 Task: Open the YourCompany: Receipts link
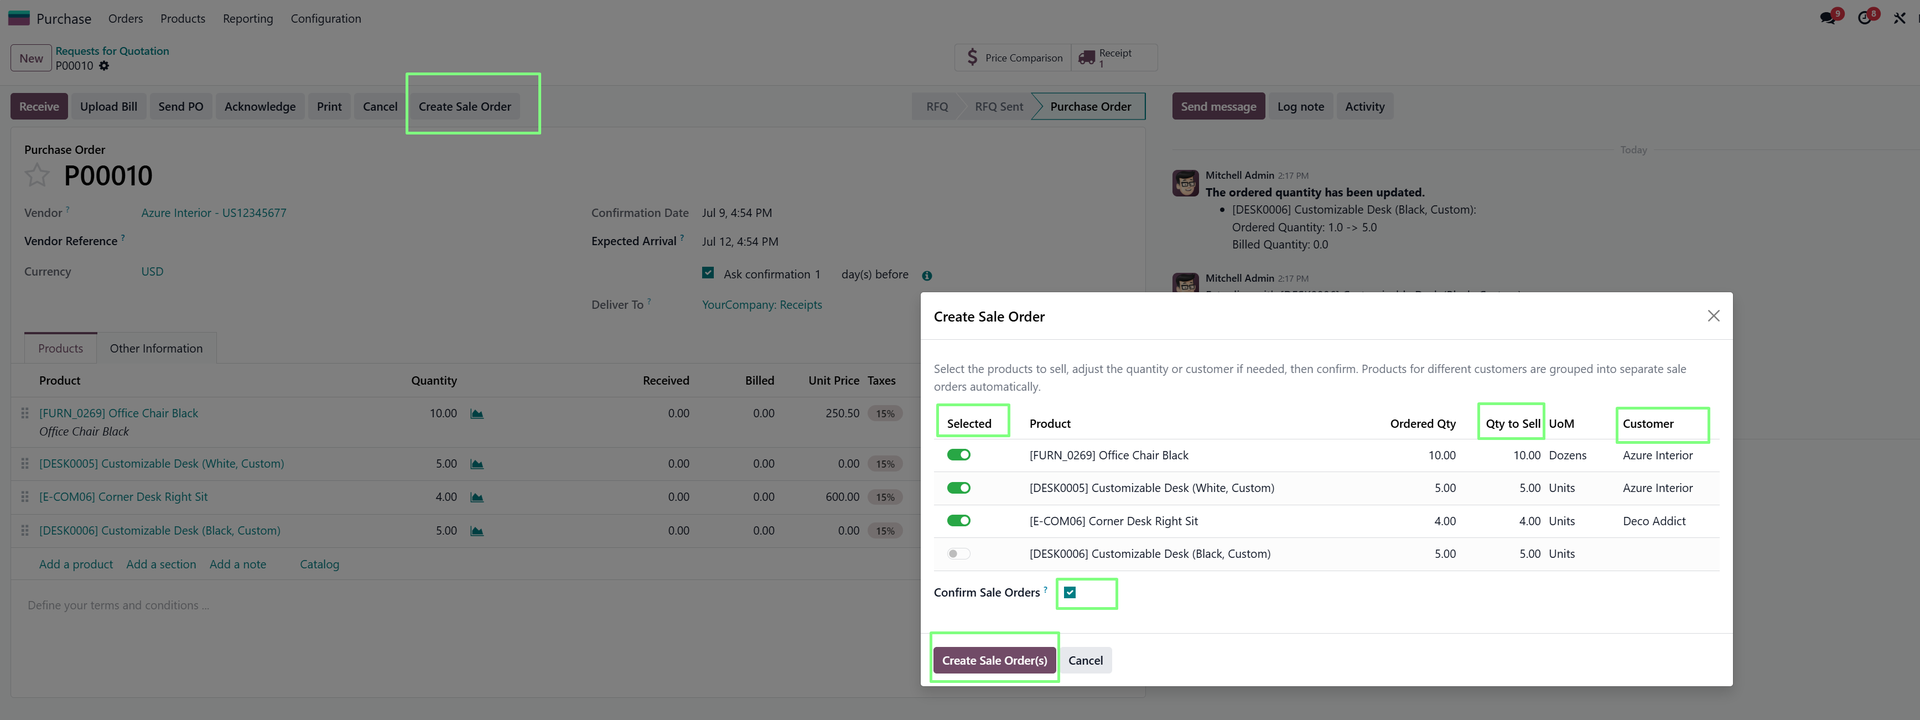coord(762,305)
